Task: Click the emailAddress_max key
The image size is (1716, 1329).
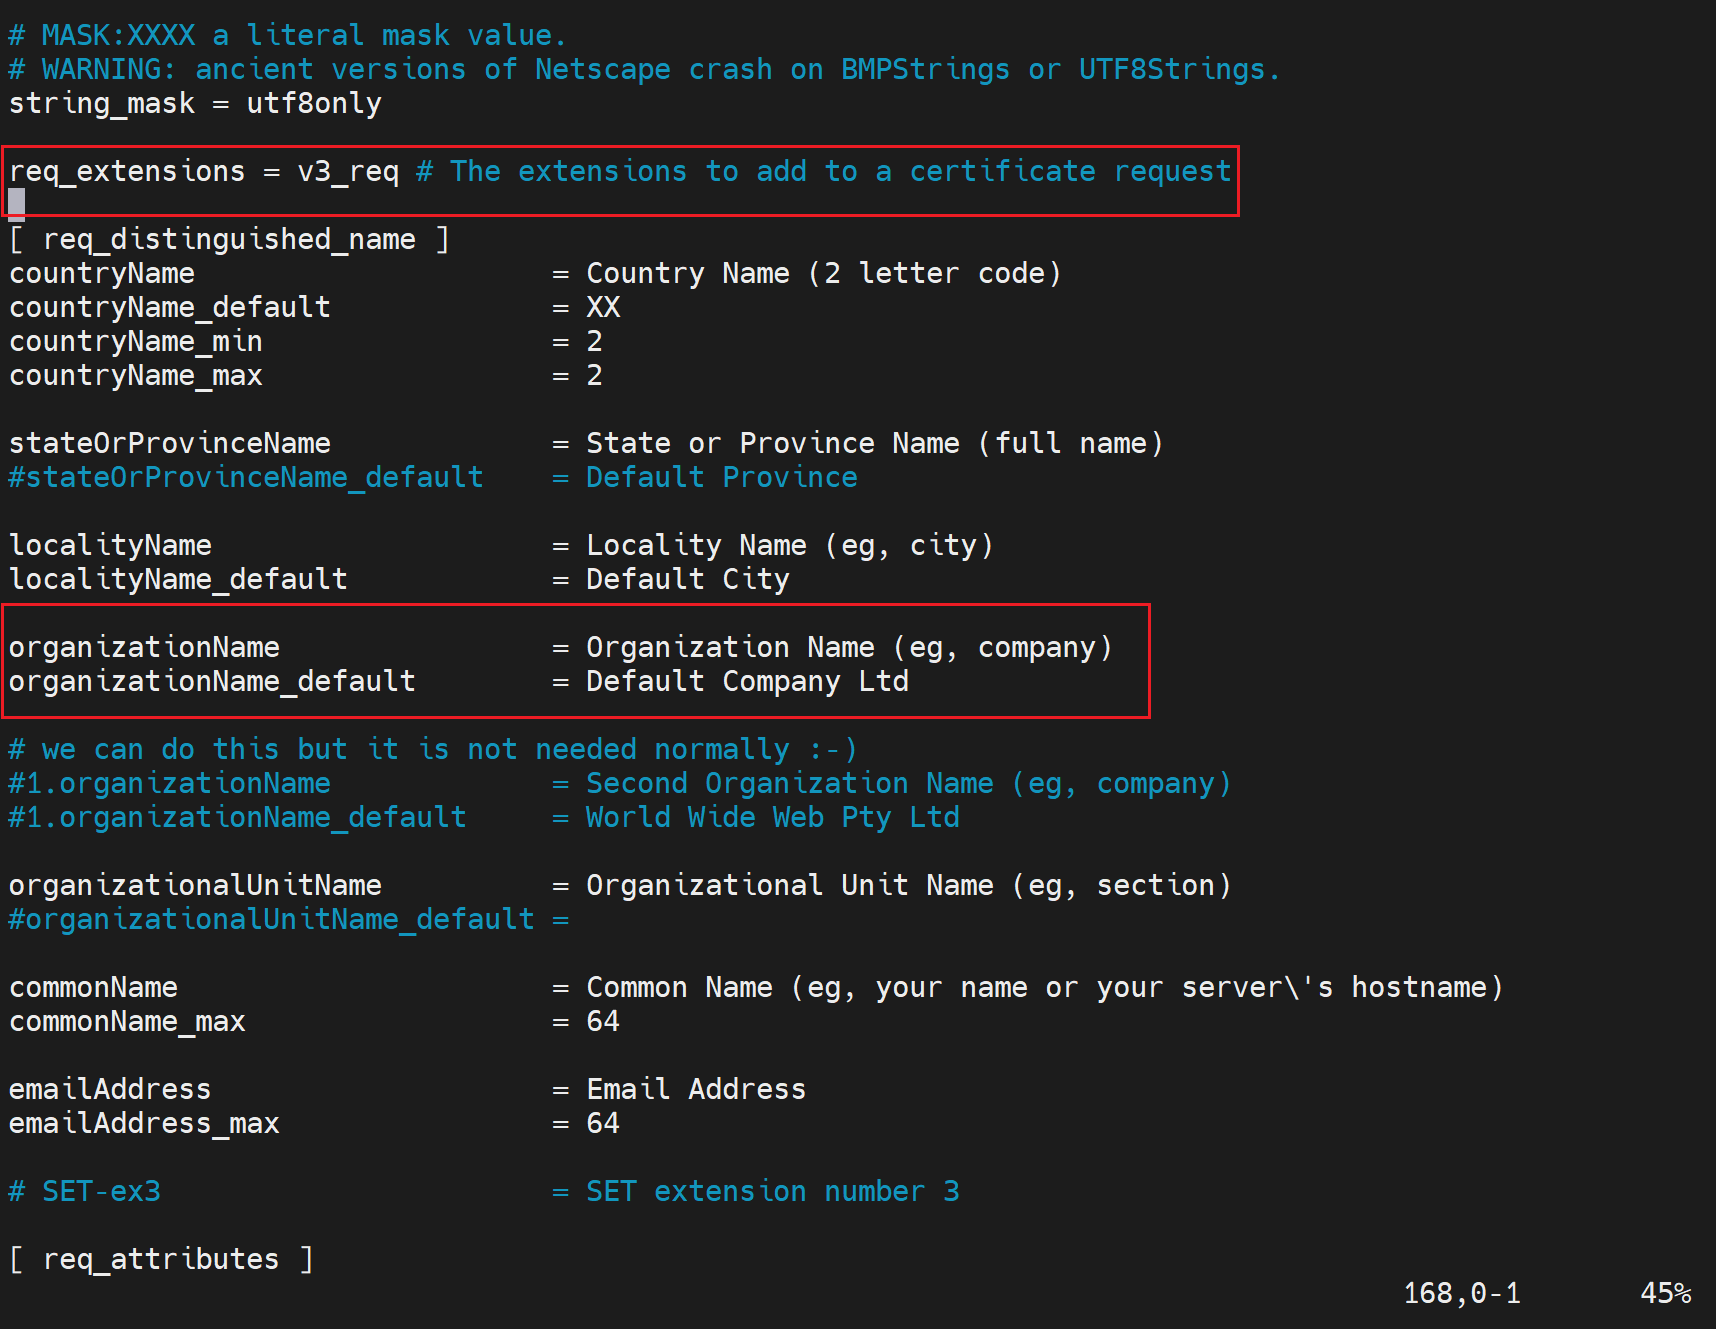Action: click(x=144, y=1124)
